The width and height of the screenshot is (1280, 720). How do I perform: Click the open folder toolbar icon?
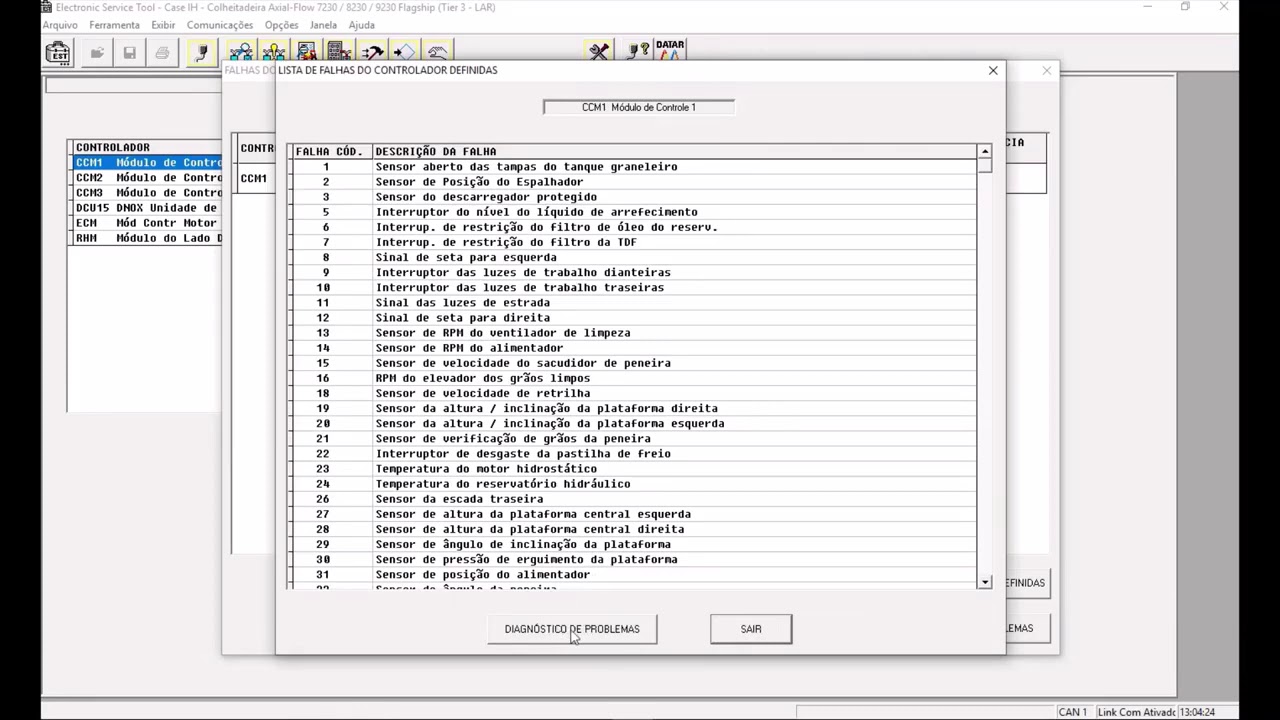click(x=97, y=53)
